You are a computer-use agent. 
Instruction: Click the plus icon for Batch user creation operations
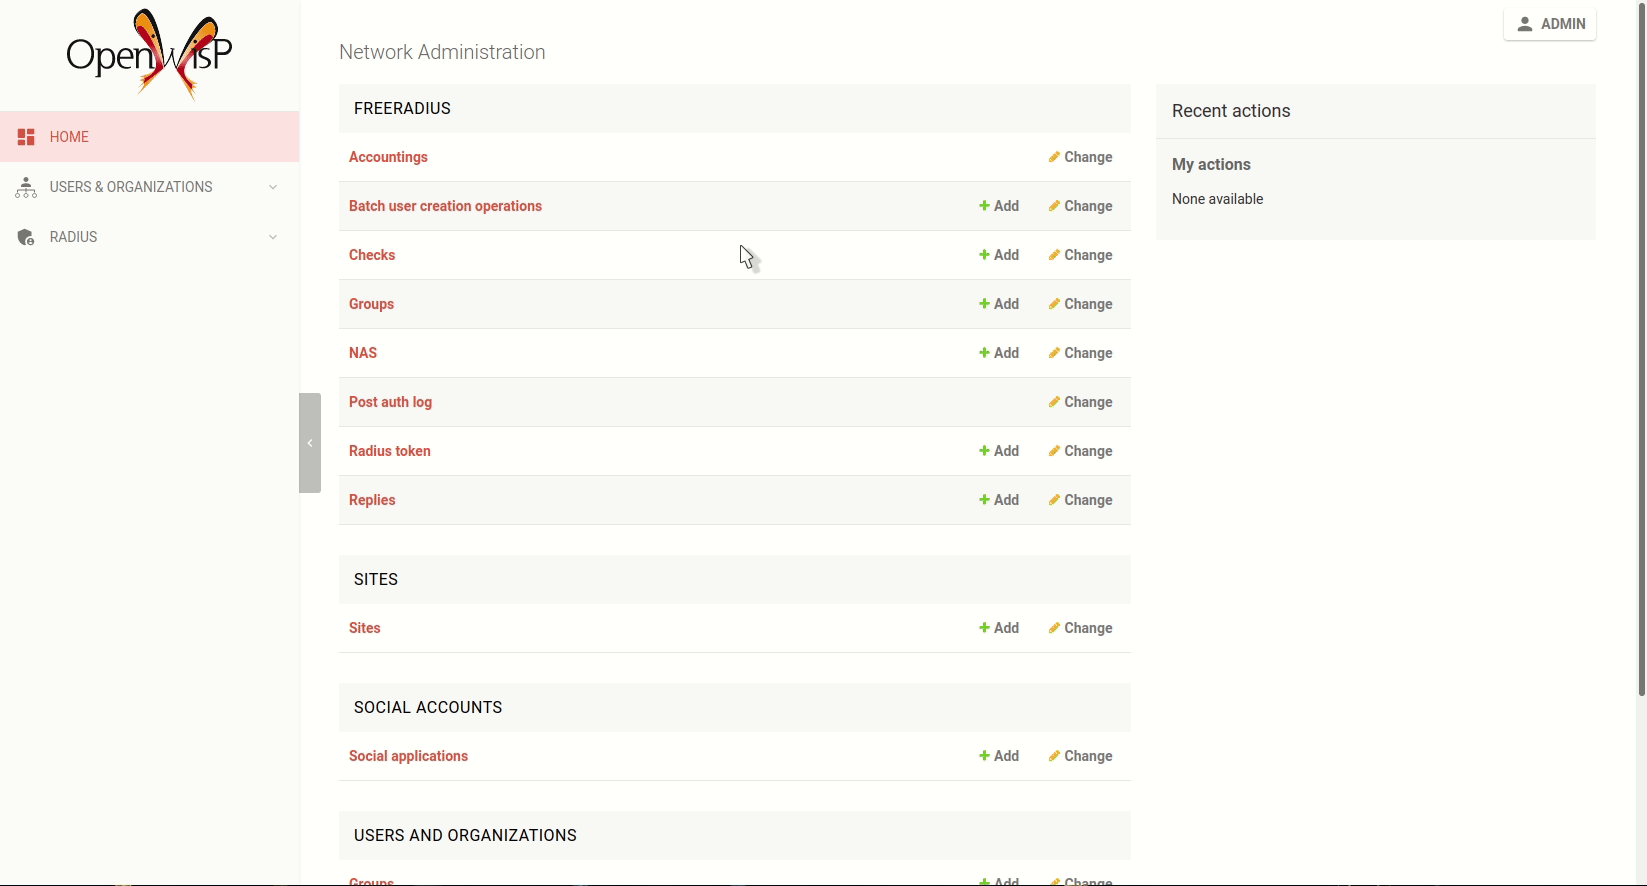click(984, 206)
